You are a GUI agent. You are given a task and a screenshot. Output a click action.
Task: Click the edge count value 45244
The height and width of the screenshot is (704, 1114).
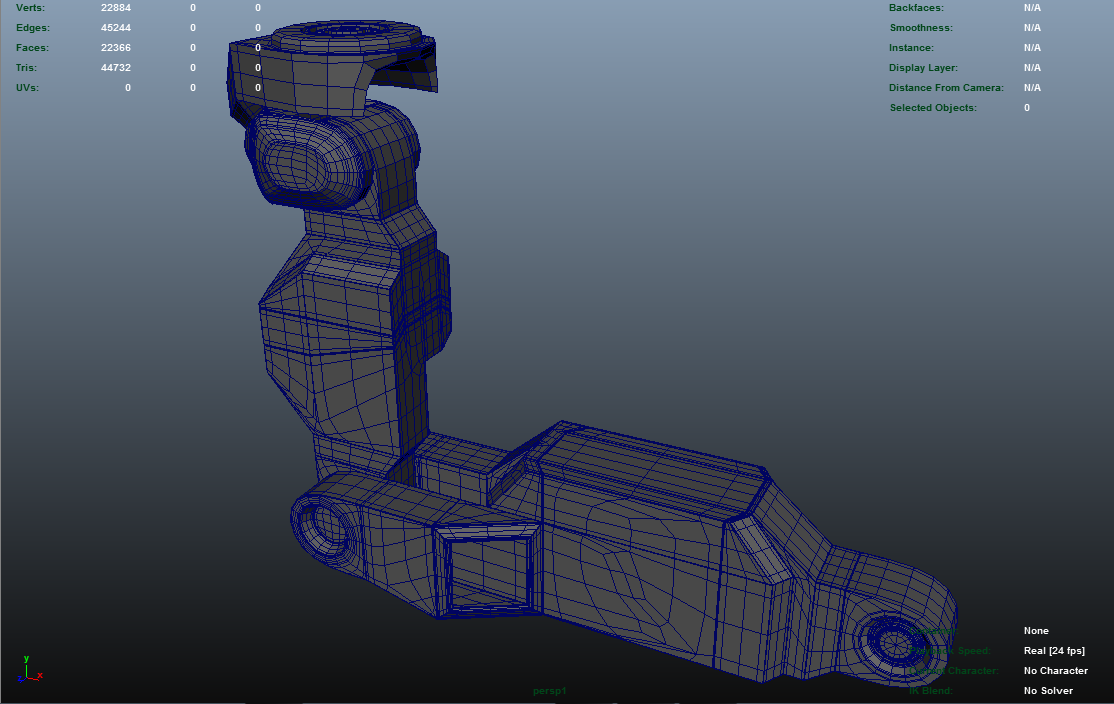116,28
